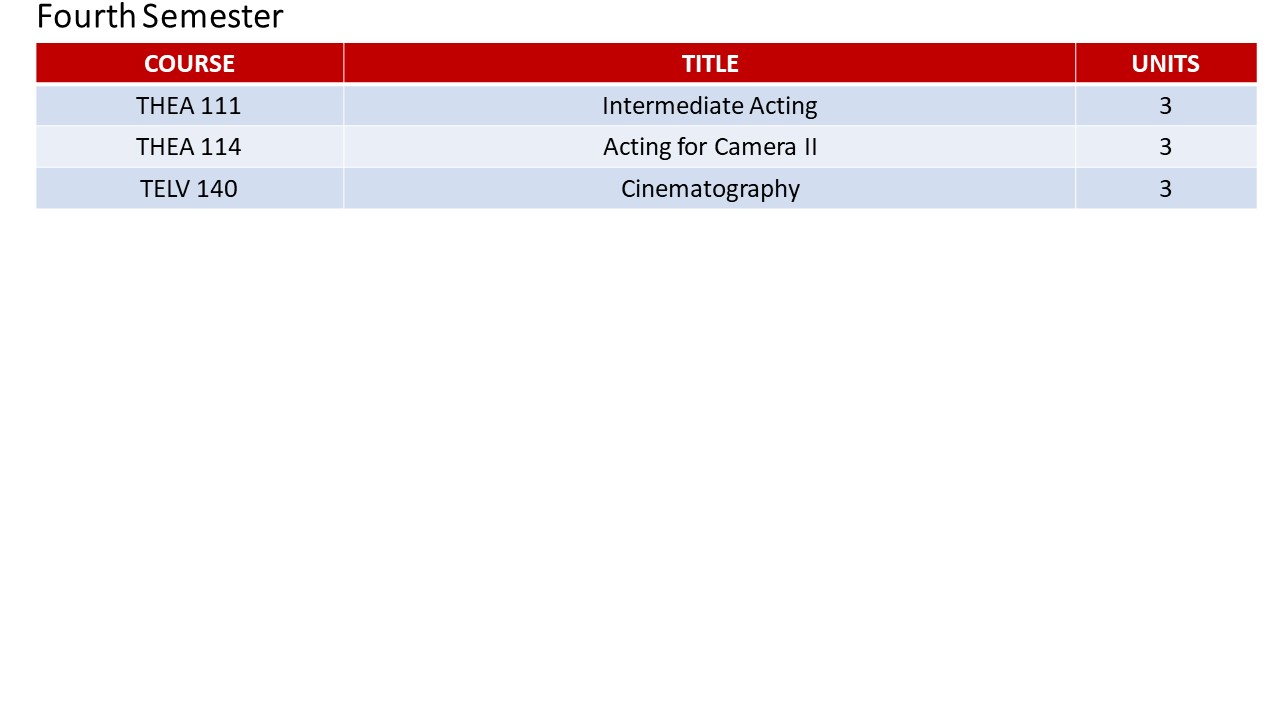Click "Acting" in the Intermediate Acting title
This screenshot has height=720, width=1280.
click(783, 106)
